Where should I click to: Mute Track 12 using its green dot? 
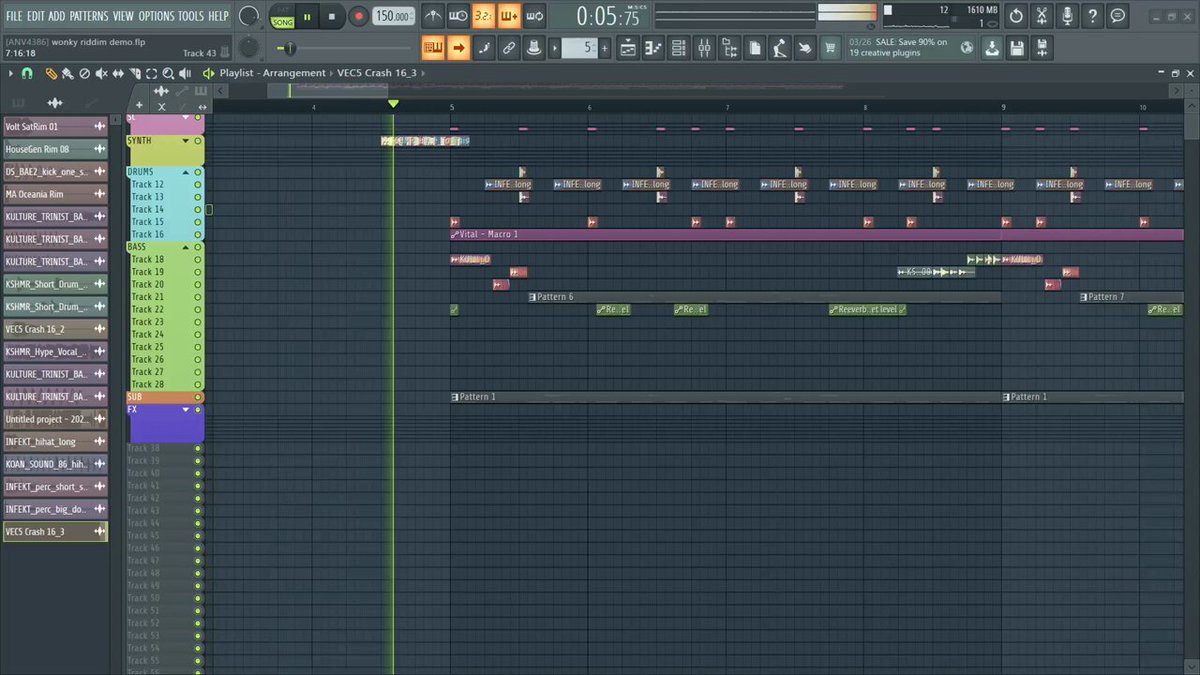pyautogui.click(x=198, y=184)
